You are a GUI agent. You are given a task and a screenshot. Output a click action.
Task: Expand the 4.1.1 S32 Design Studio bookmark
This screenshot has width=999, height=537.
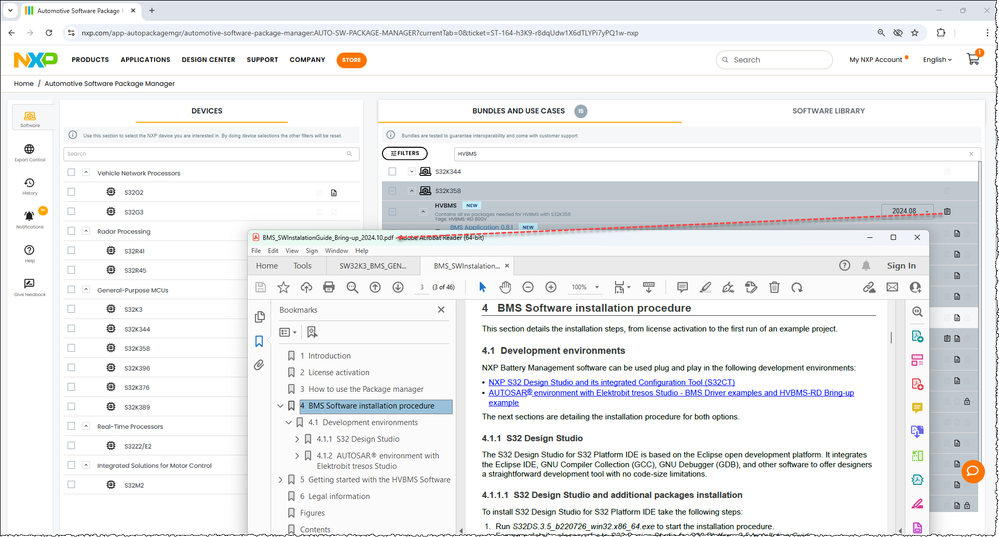point(297,439)
